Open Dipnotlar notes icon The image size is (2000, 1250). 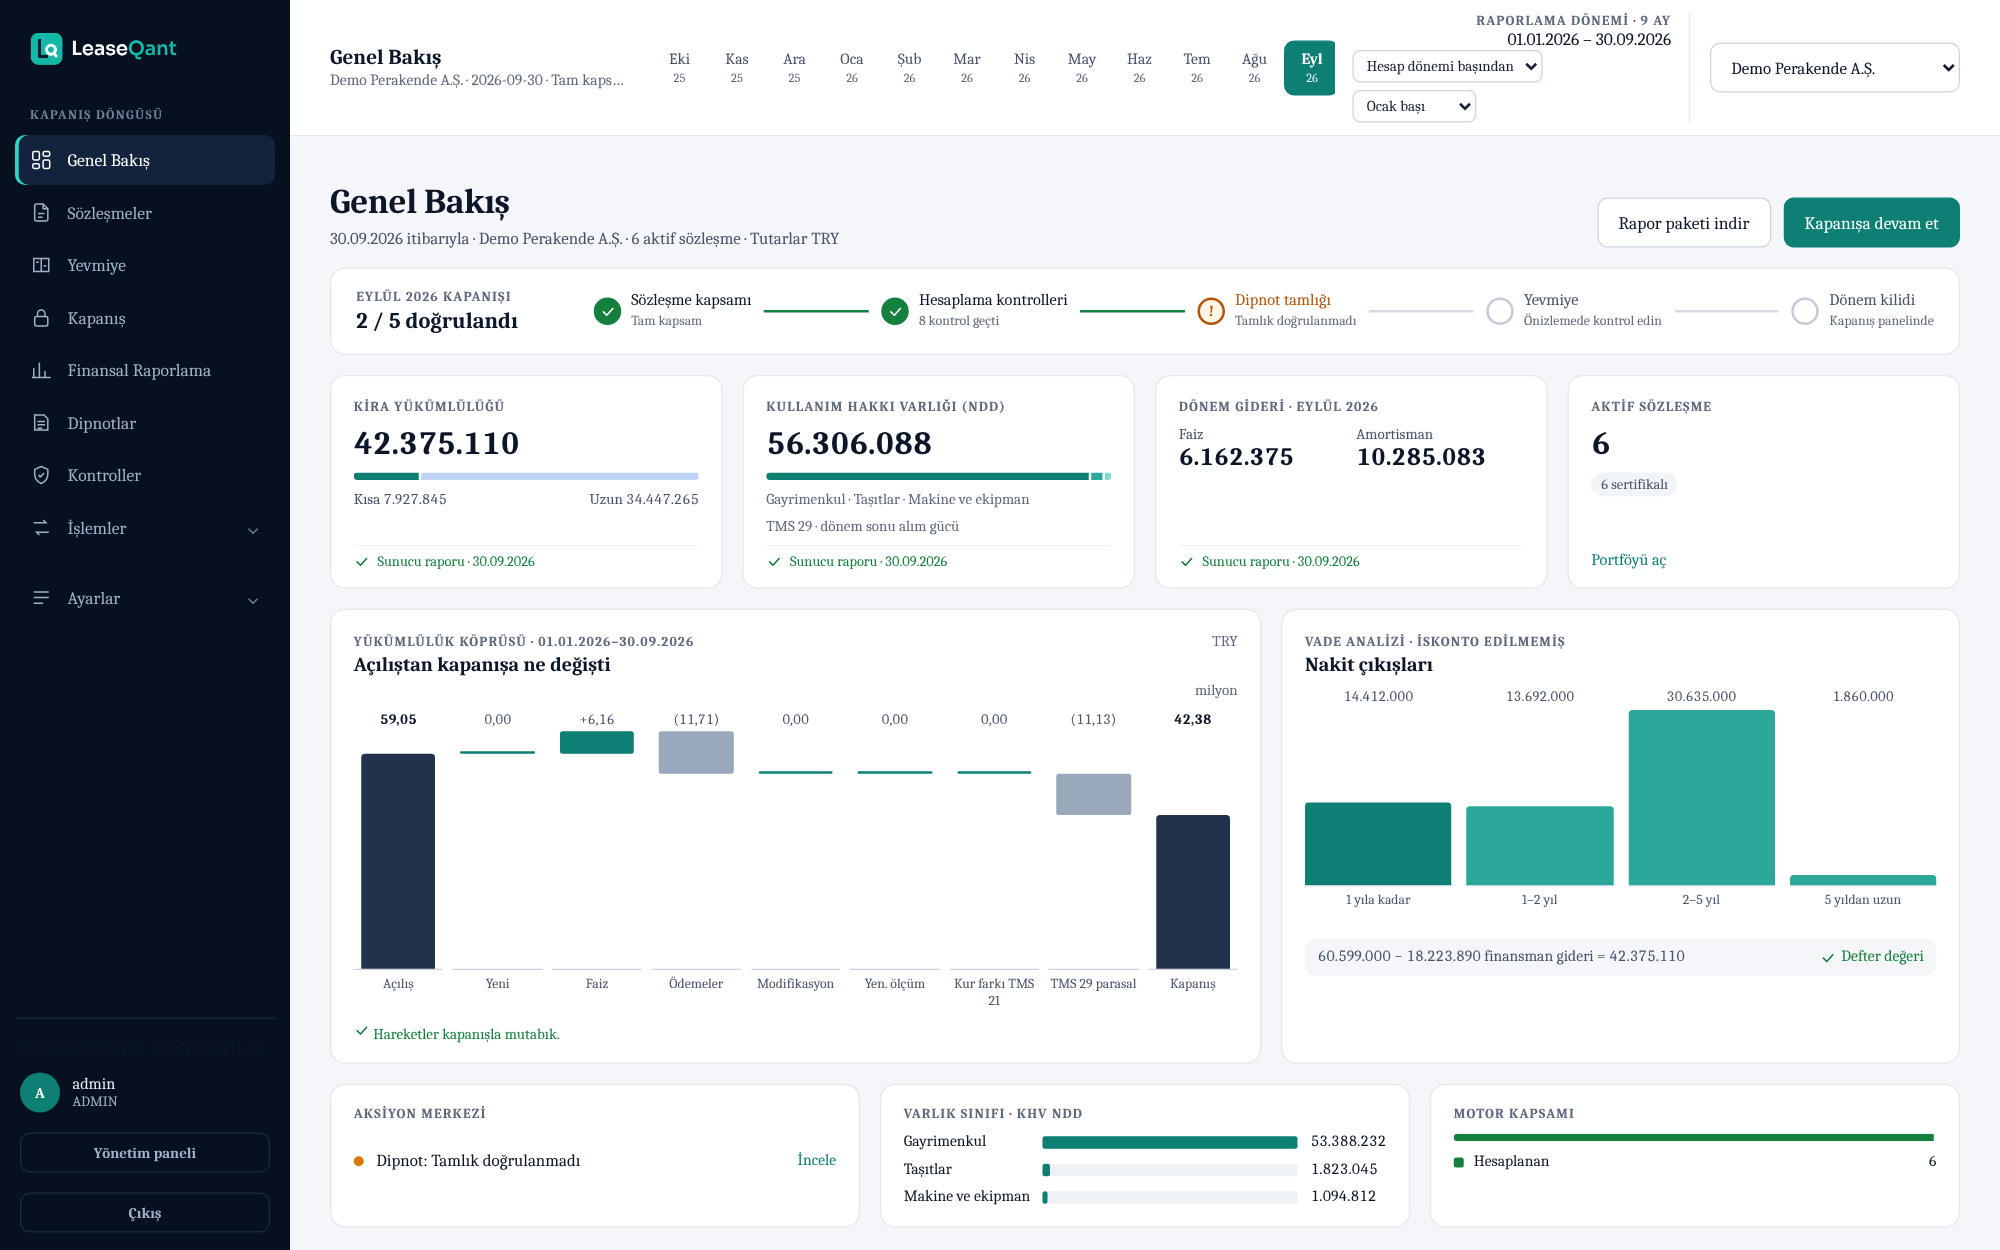pyautogui.click(x=41, y=423)
